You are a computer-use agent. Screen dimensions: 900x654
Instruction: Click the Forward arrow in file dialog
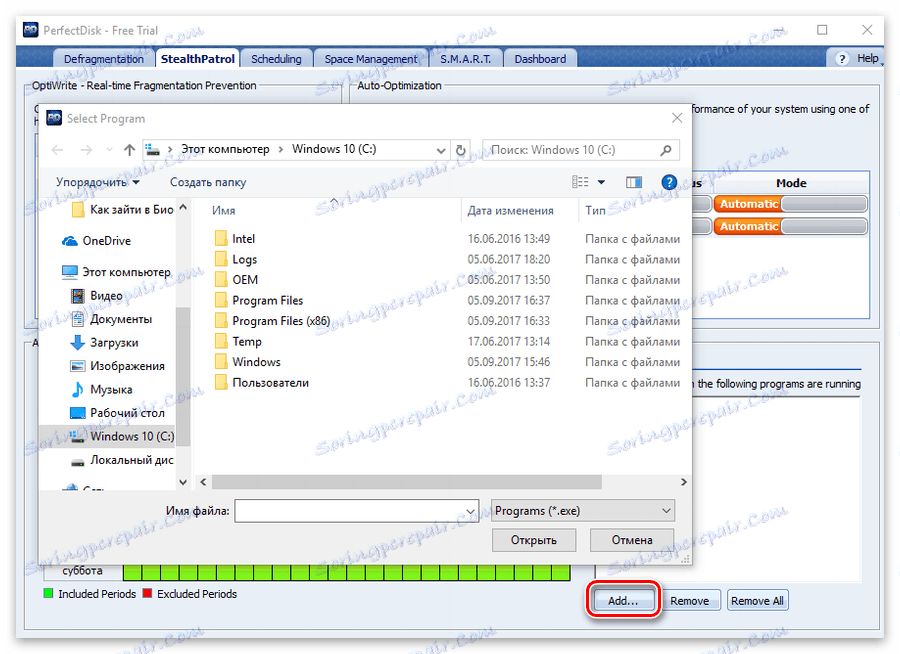[86, 150]
